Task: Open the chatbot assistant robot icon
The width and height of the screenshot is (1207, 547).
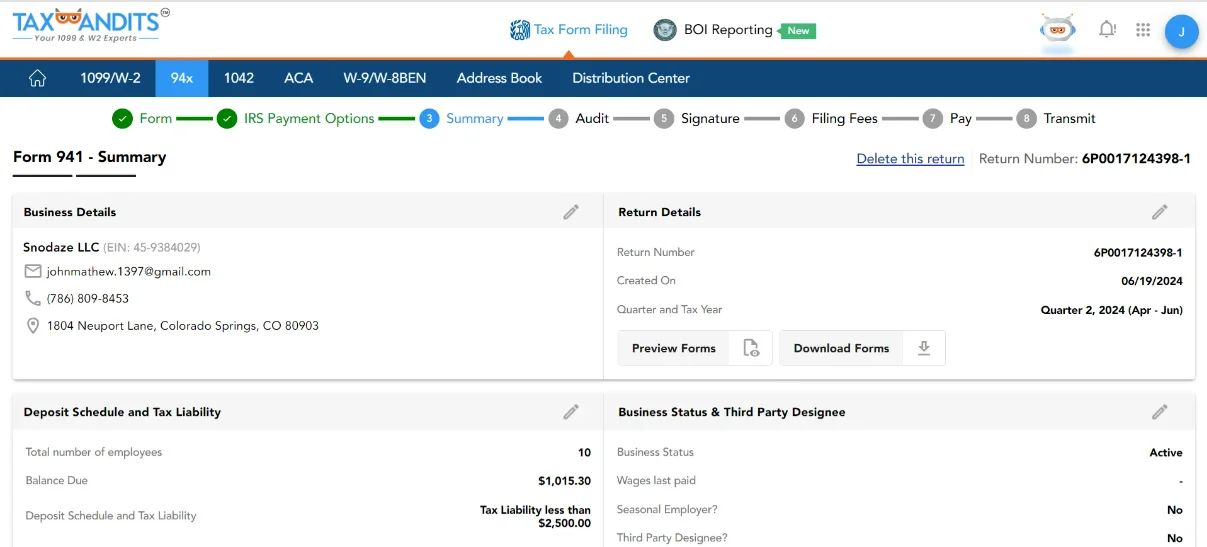Action: coord(1057,30)
